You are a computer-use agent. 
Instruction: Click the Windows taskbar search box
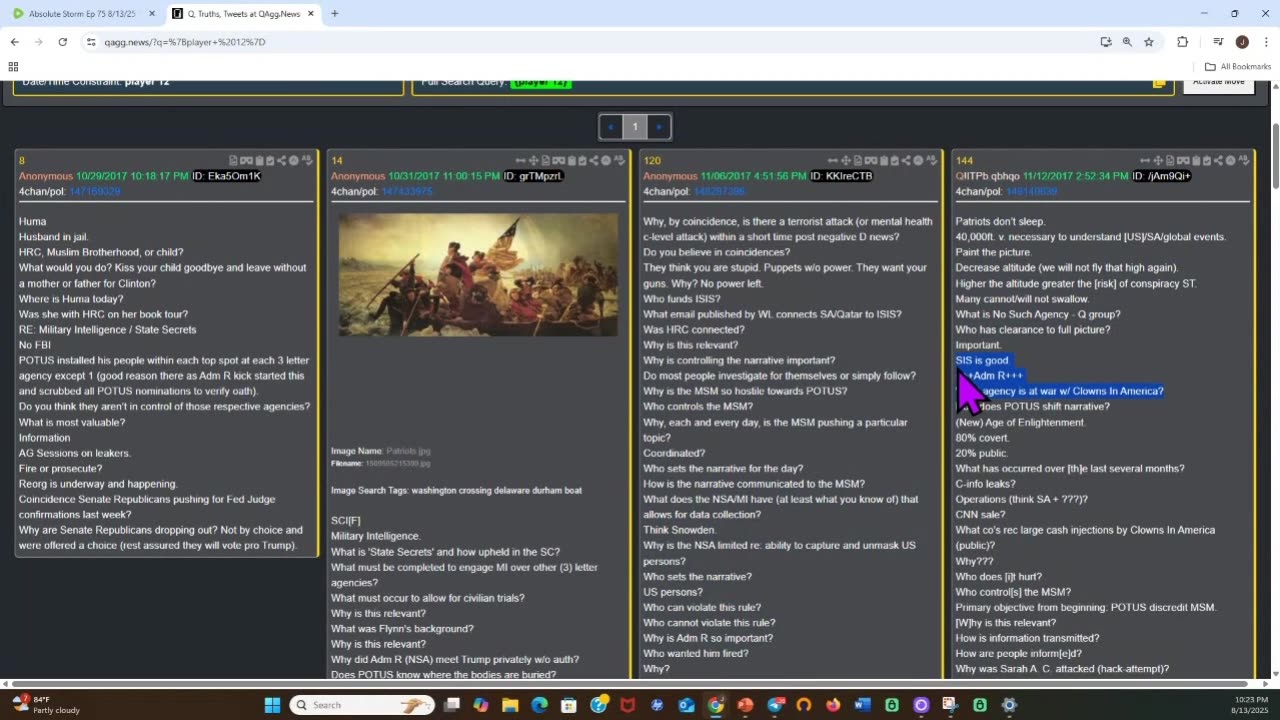362,705
